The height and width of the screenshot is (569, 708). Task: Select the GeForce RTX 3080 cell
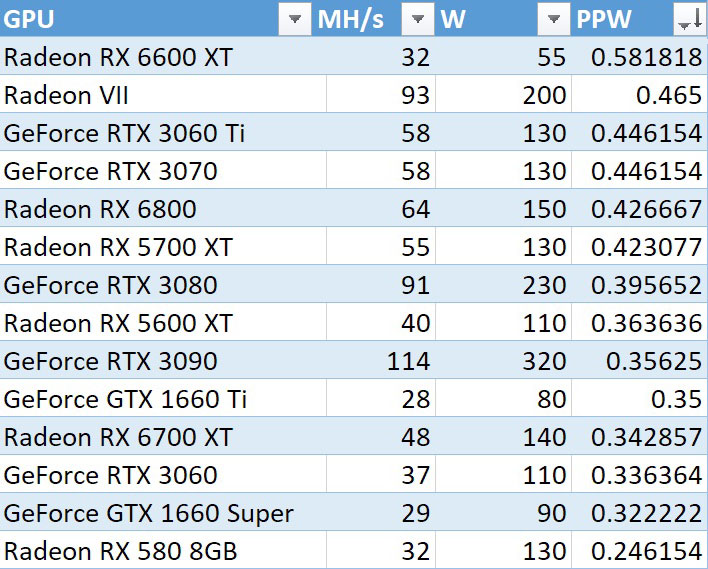coord(163,284)
